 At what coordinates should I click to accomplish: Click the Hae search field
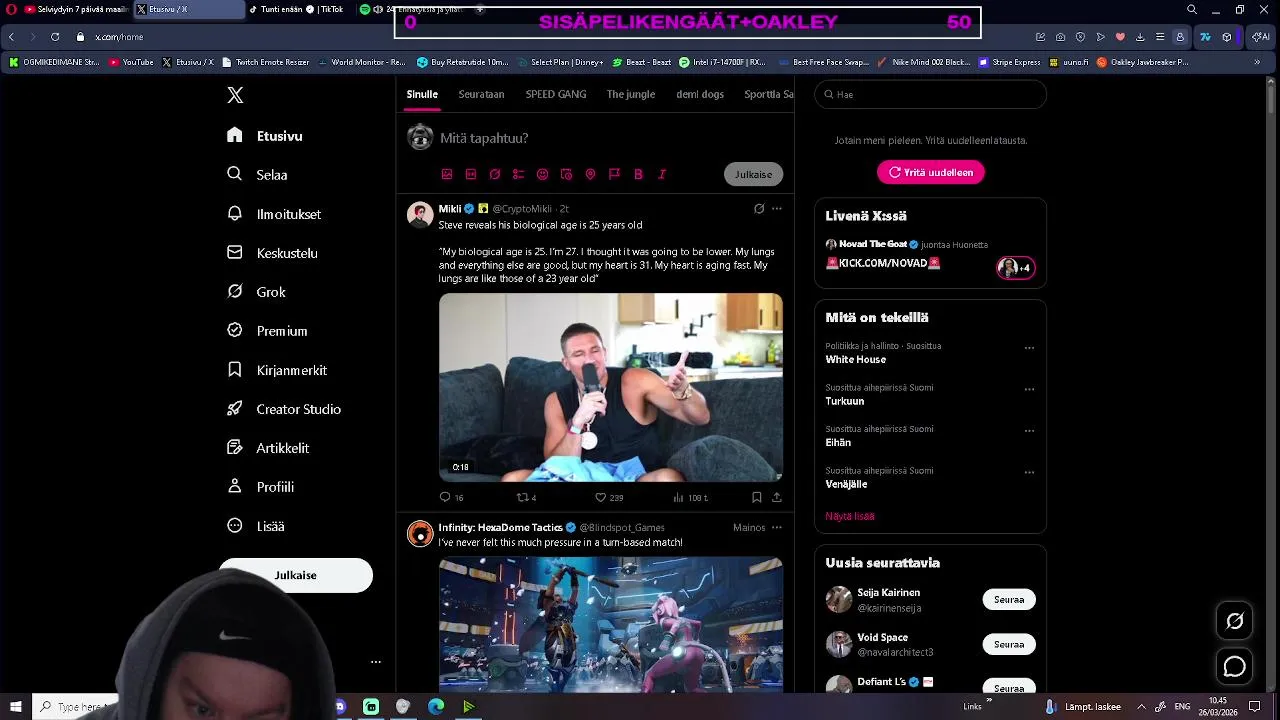[x=930, y=94]
